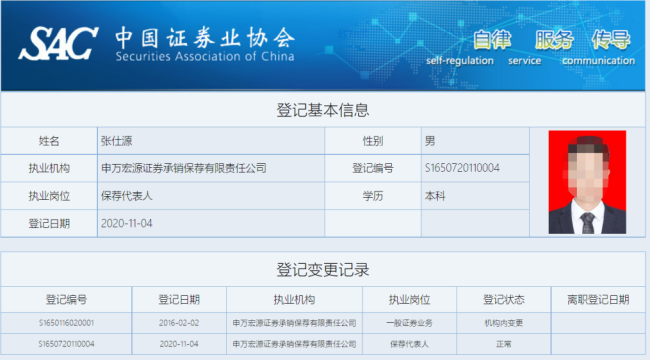Click the 离职登记日期 column header

click(598, 299)
